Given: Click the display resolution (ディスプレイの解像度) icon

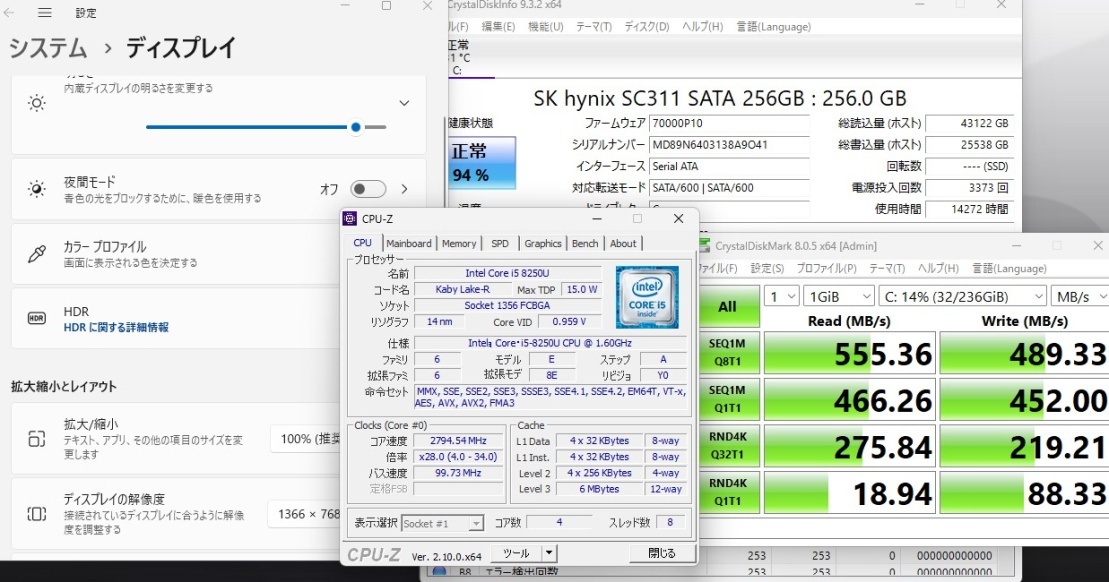Looking at the screenshot, I should [x=37, y=513].
